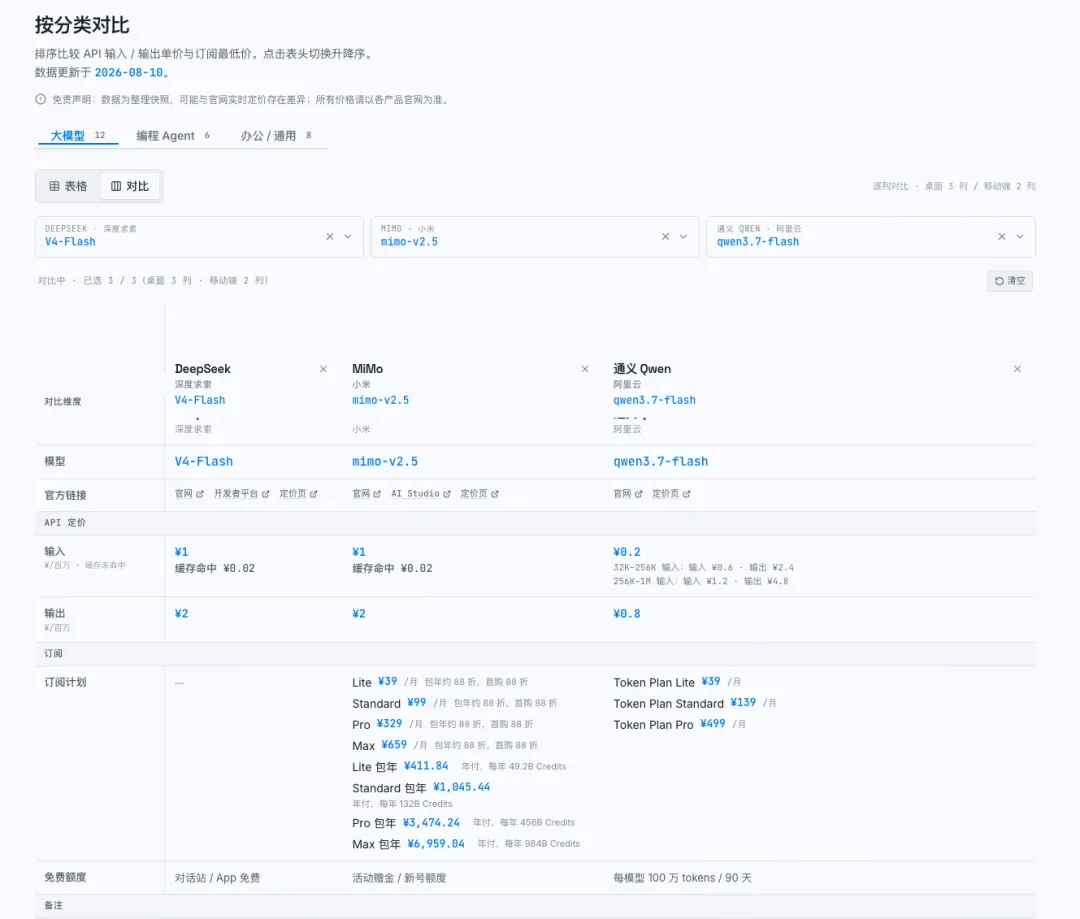Click the Max ¥659 MiMo plan

click(x=445, y=745)
